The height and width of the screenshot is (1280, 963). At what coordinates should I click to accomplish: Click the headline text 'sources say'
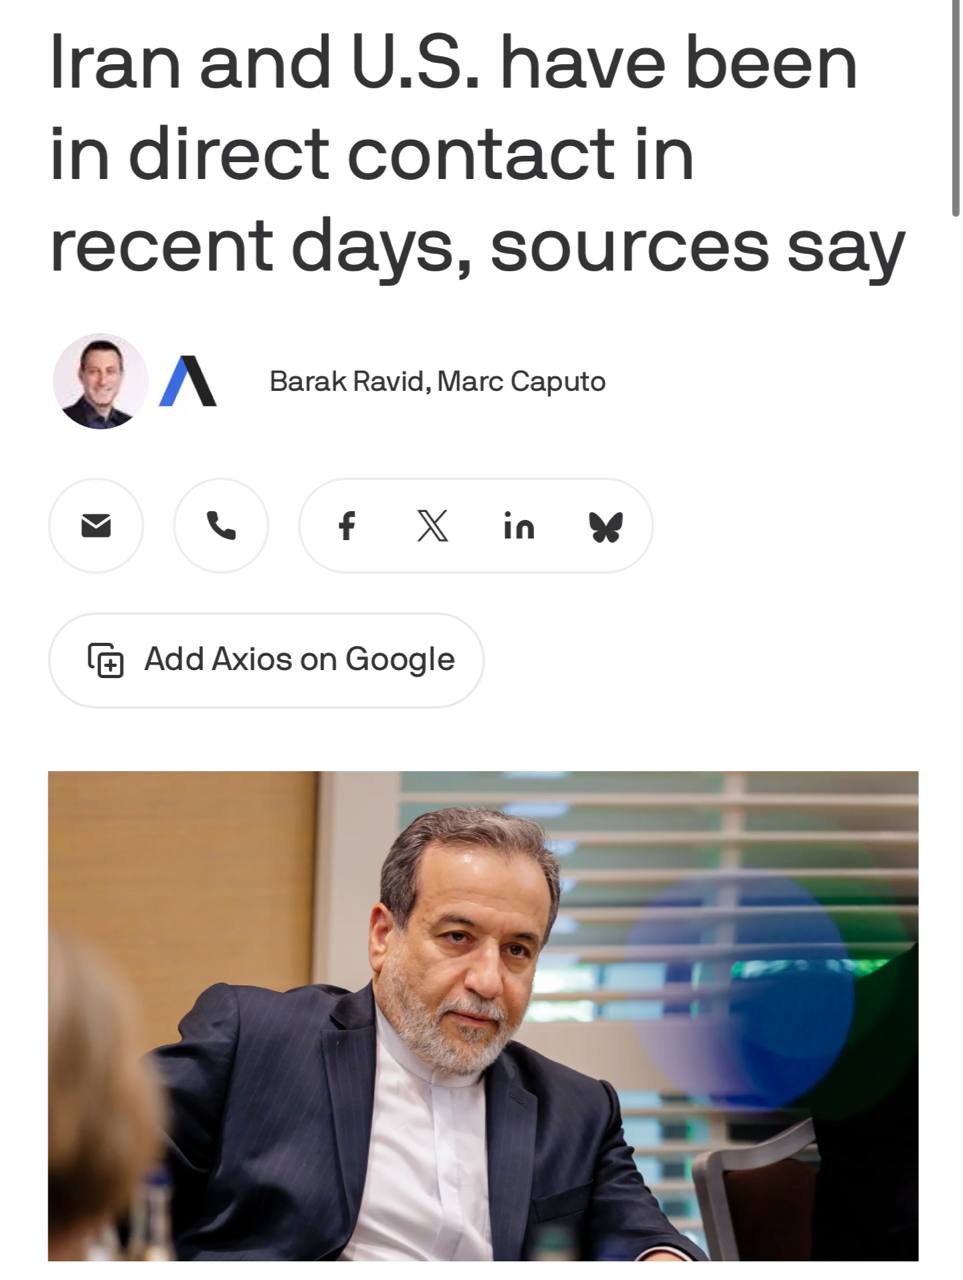coord(697,246)
